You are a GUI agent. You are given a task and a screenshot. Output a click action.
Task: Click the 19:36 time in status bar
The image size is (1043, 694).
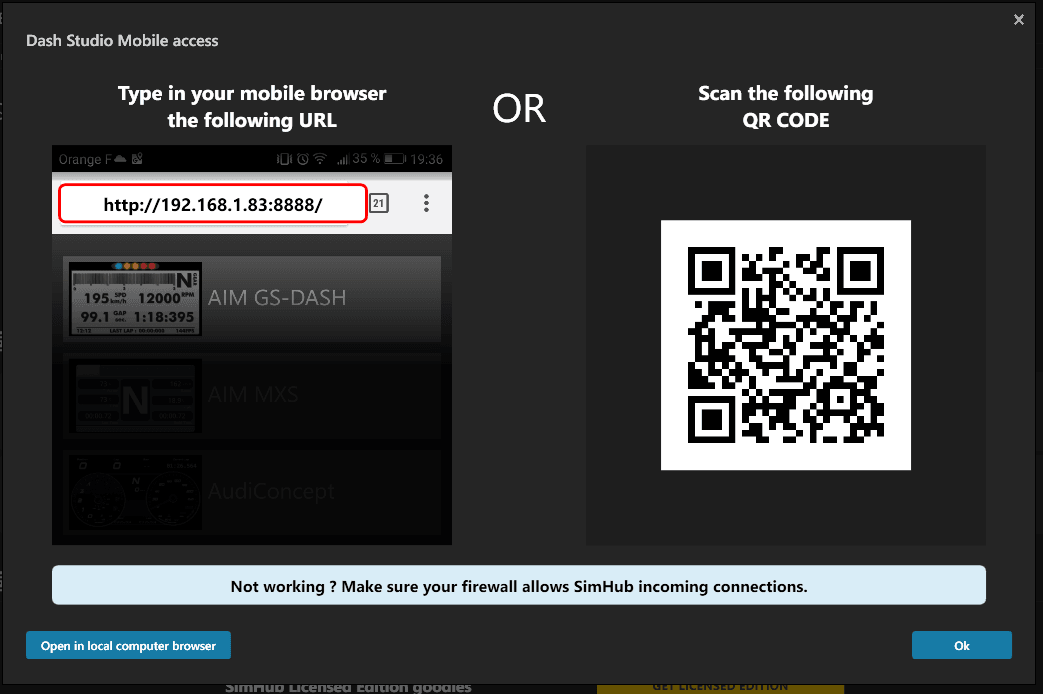[x=426, y=159]
